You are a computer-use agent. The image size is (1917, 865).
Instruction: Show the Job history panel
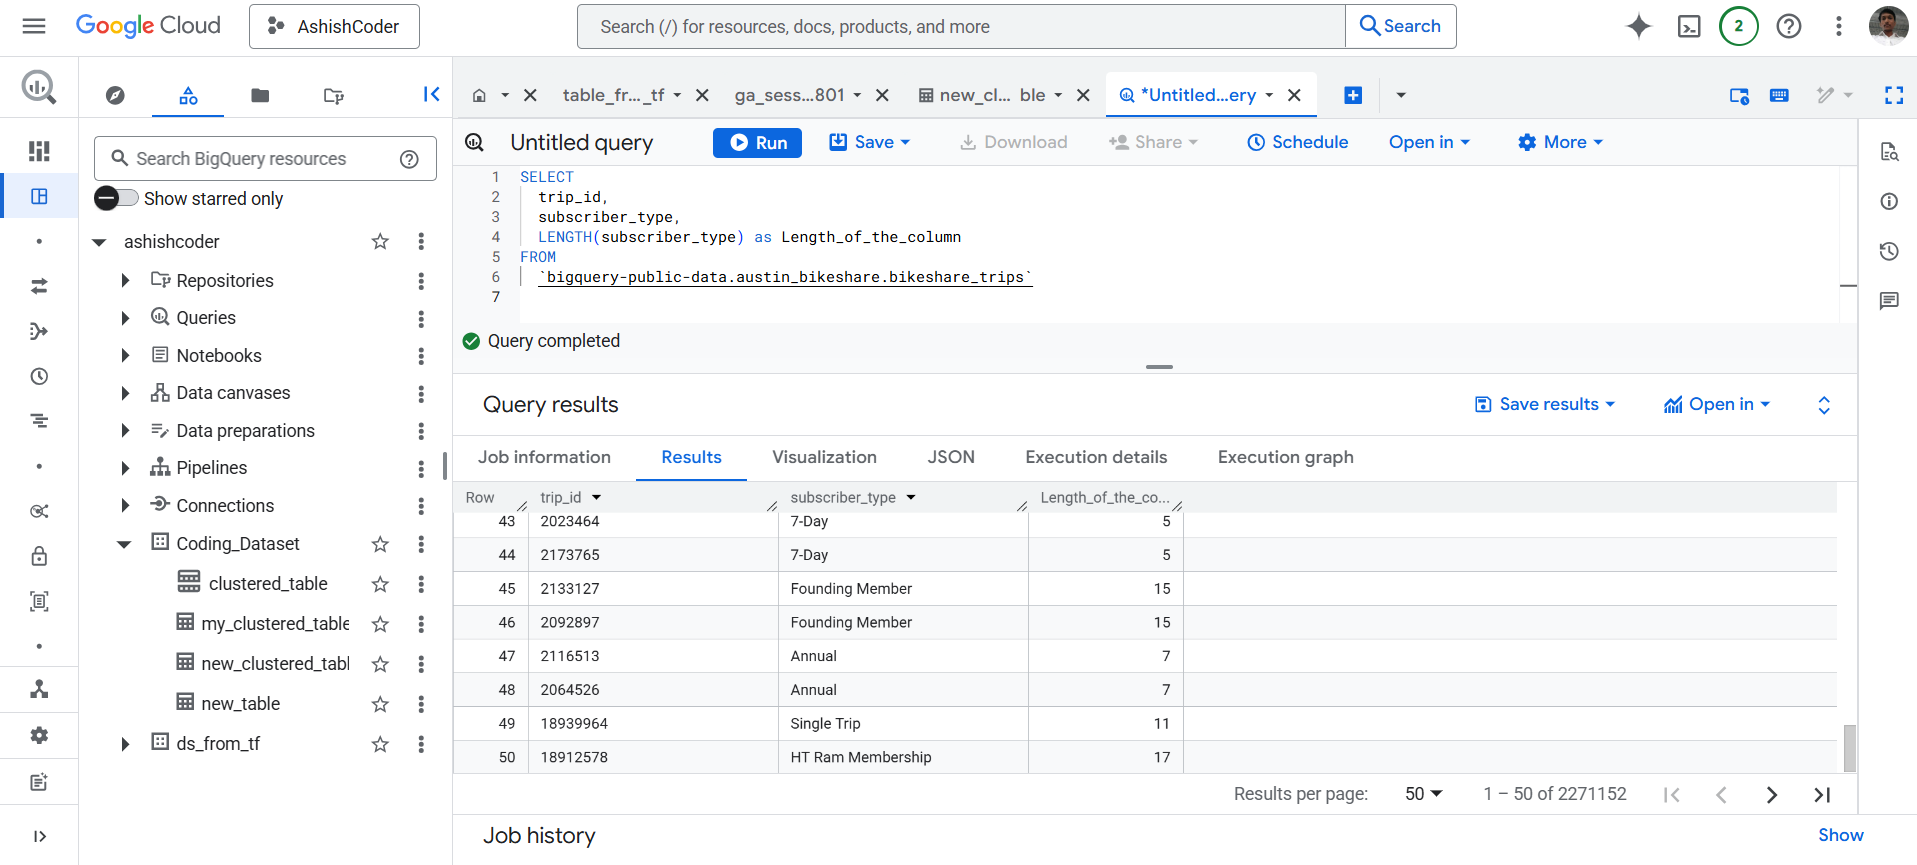pos(1840,835)
